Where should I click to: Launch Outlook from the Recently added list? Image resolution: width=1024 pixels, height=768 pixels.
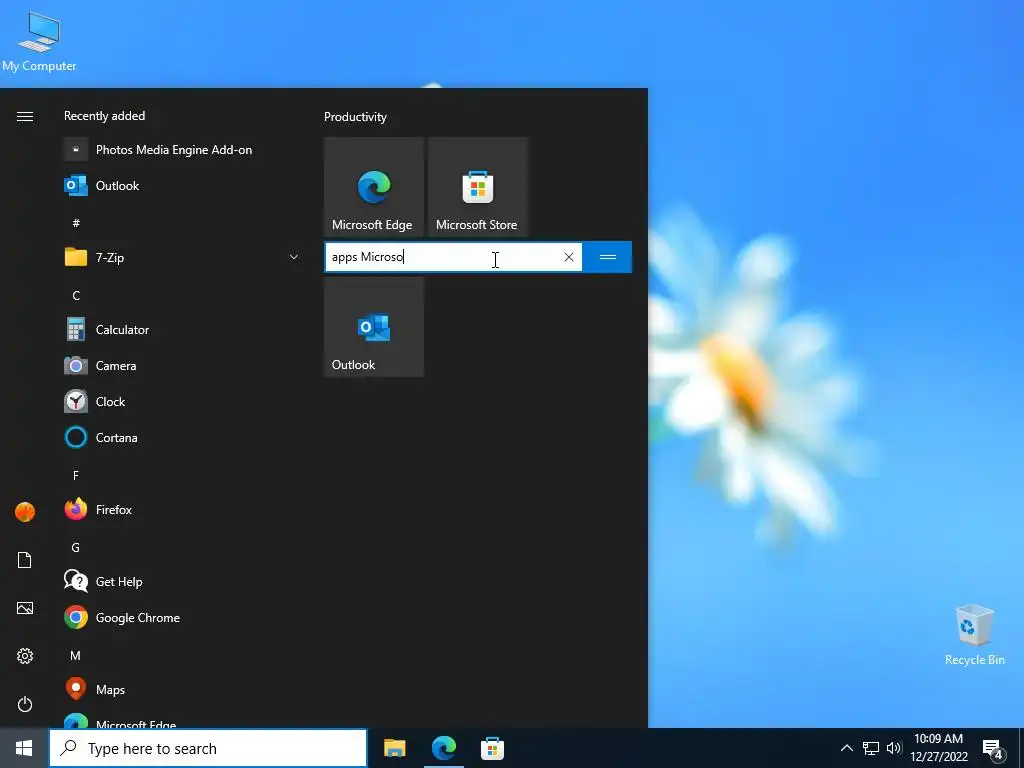point(183,185)
